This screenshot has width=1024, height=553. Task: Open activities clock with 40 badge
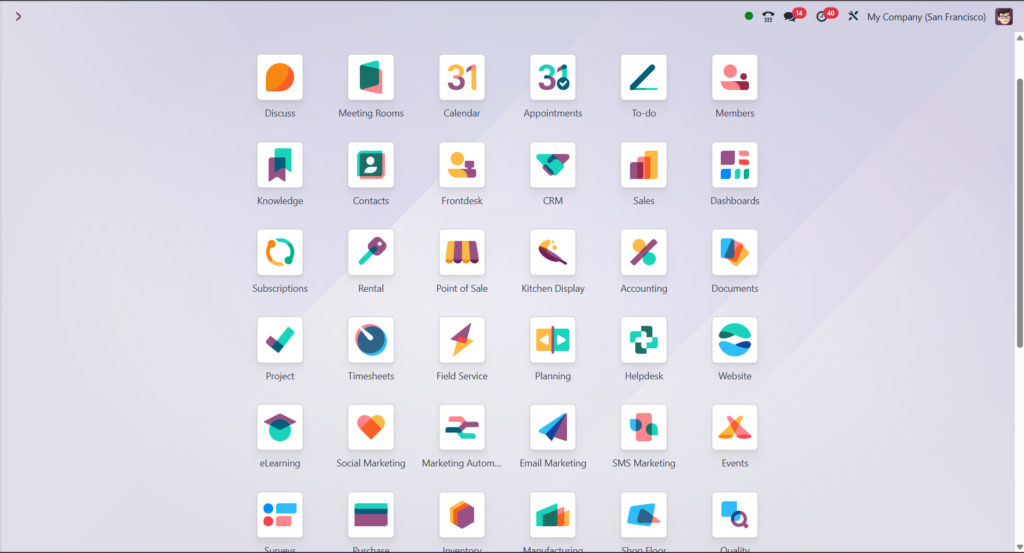click(x=826, y=16)
